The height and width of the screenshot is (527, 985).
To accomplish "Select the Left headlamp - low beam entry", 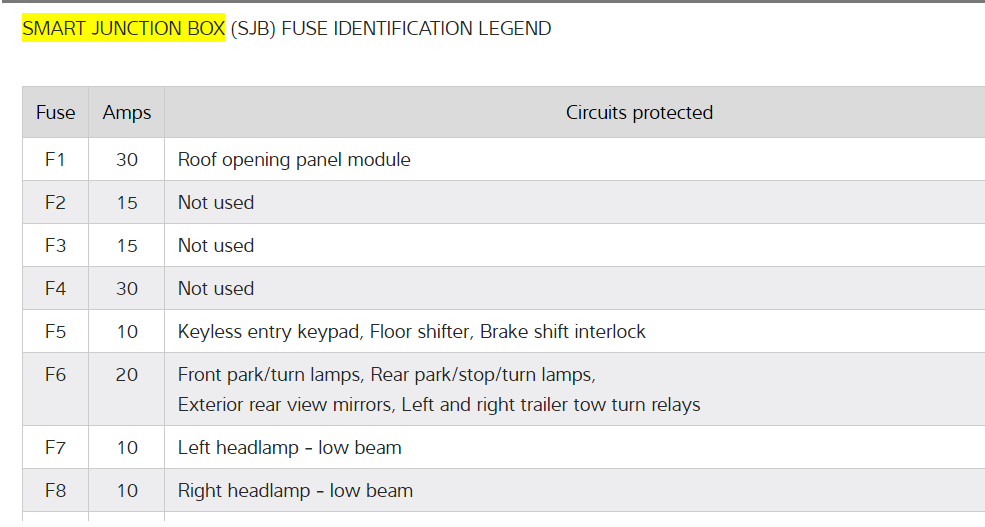I will click(x=289, y=448).
